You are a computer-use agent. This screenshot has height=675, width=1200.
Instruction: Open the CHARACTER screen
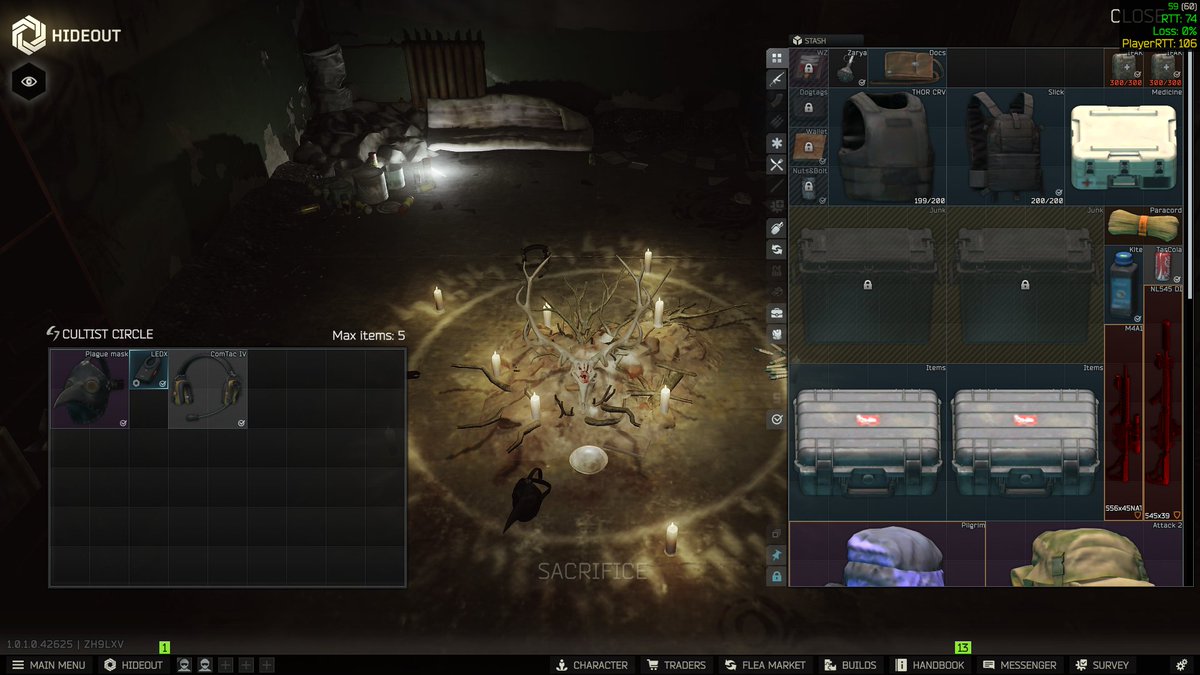point(593,665)
